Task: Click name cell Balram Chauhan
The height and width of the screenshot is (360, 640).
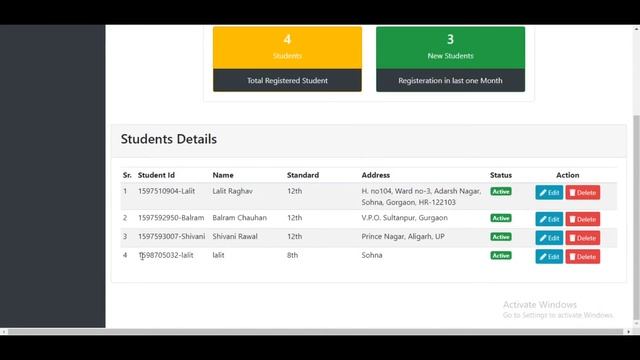Action: pyautogui.click(x=240, y=218)
